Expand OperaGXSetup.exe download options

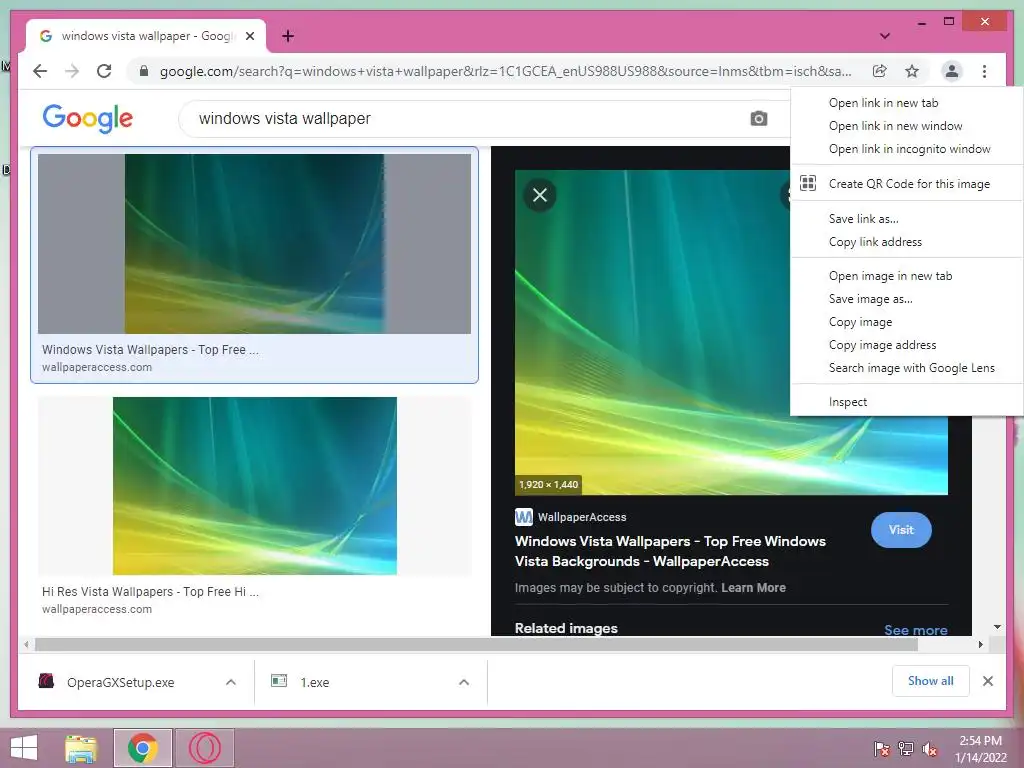pos(231,682)
